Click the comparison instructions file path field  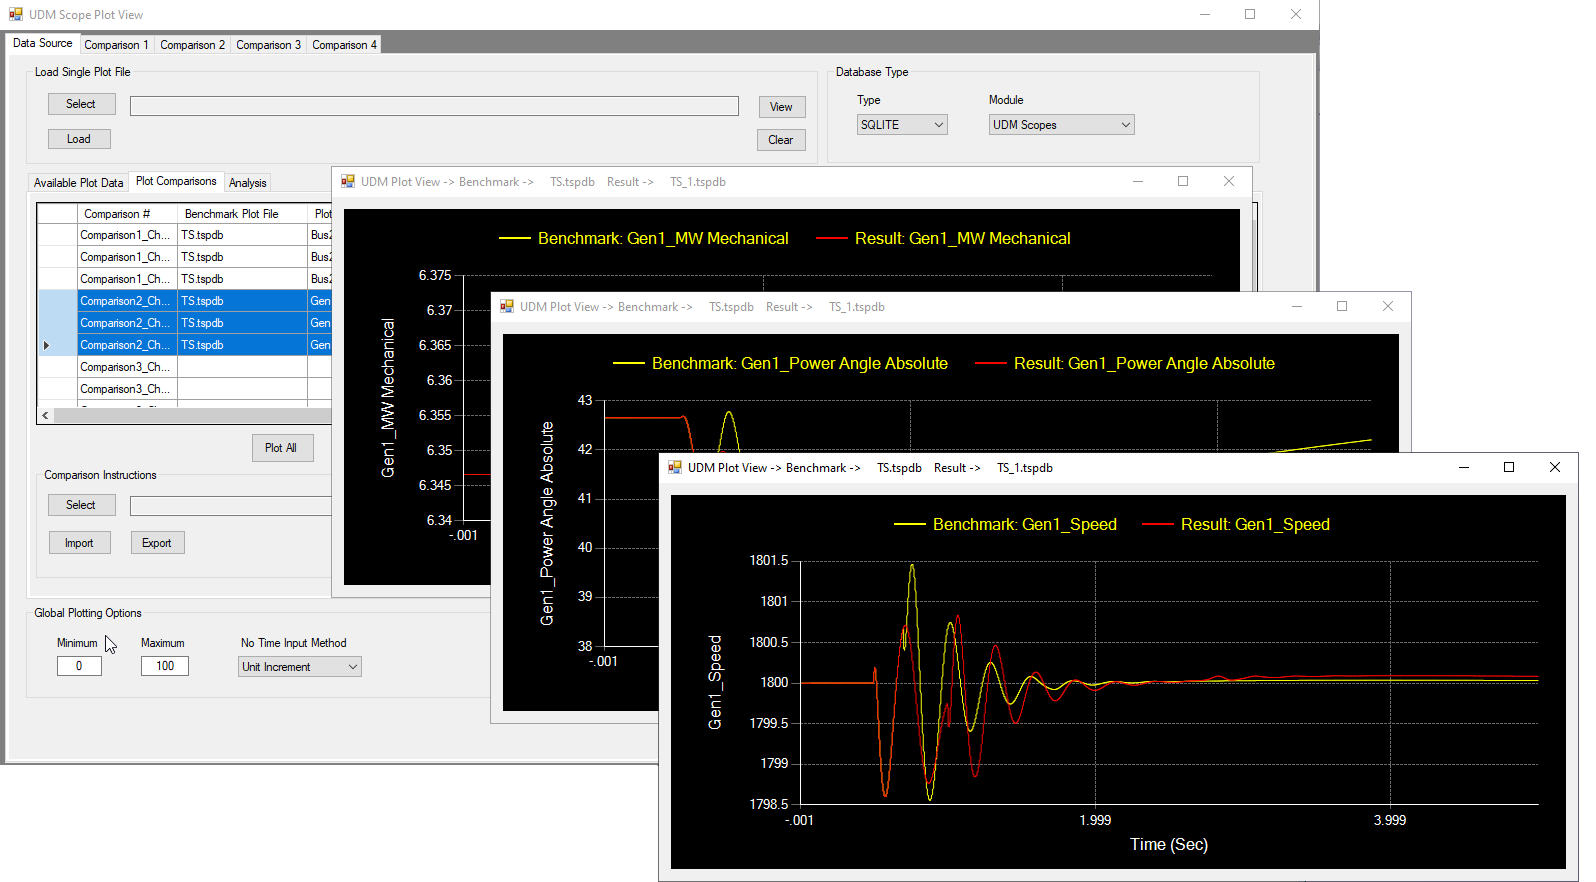231,506
